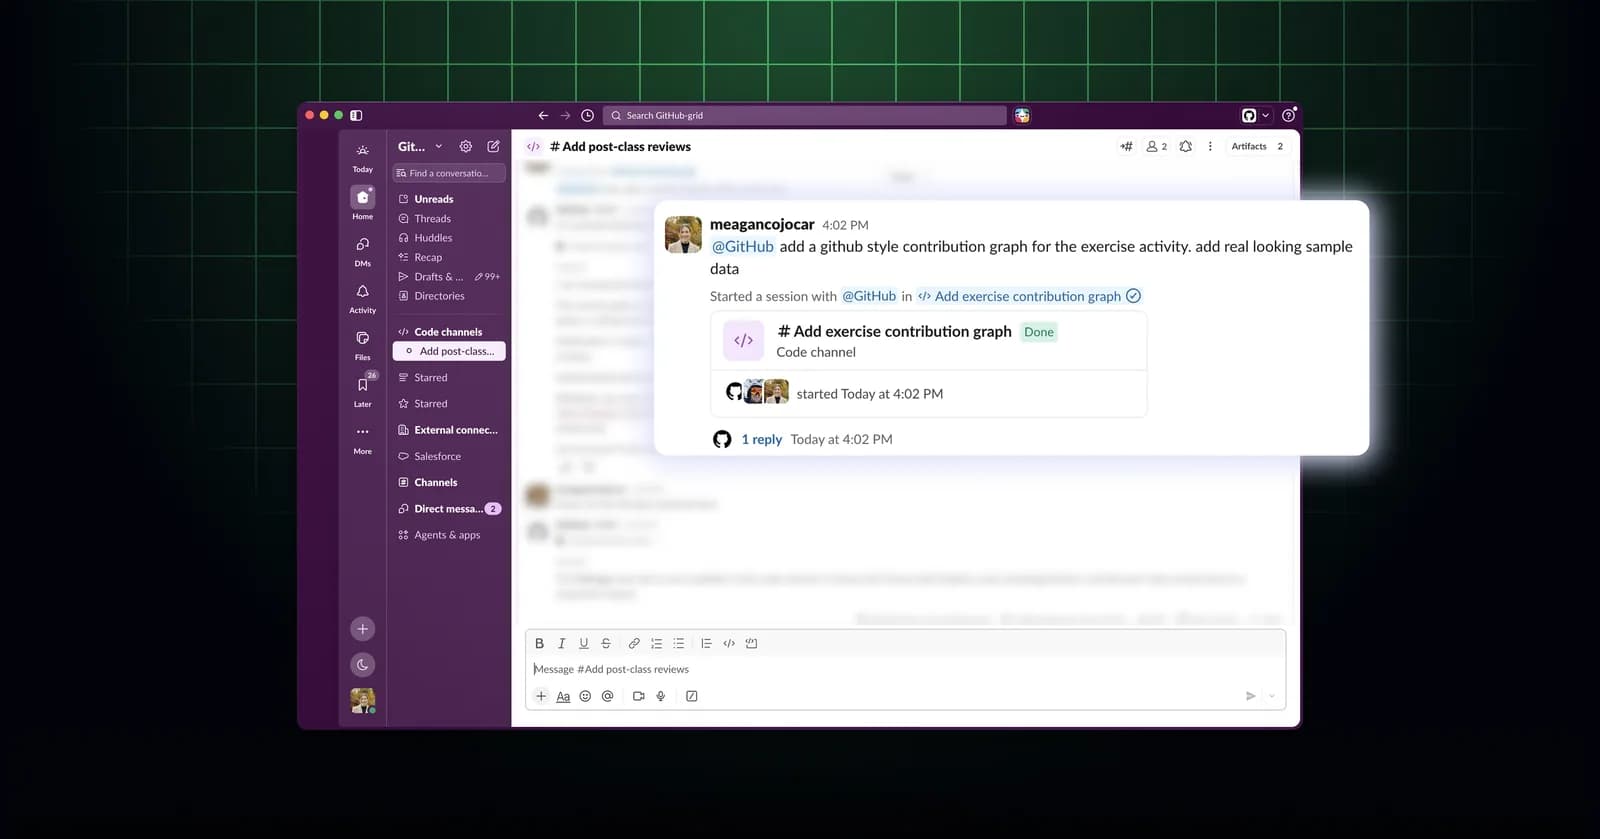The height and width of the screenshot is (839, 1600).
Task: Open Agents & apps section
Action: click(449, 535)
